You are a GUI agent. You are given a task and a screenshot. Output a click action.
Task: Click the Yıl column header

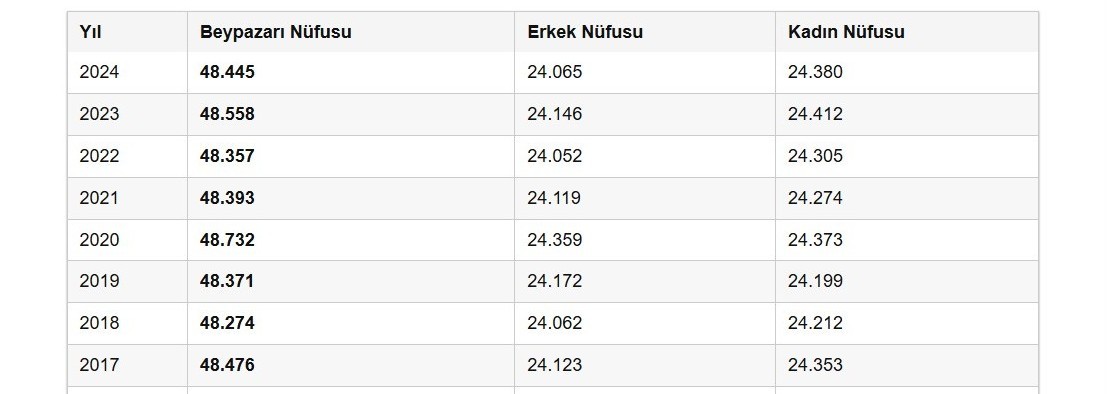coord(127,32)
